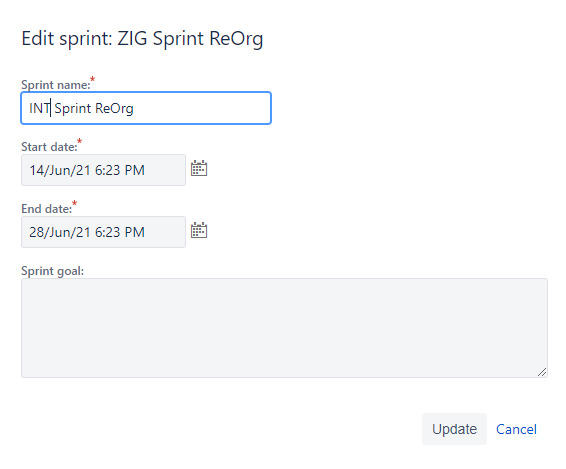566x469 pixels.
Task: Open the Start date calendar picker
Action: click(x=199, y=168)
